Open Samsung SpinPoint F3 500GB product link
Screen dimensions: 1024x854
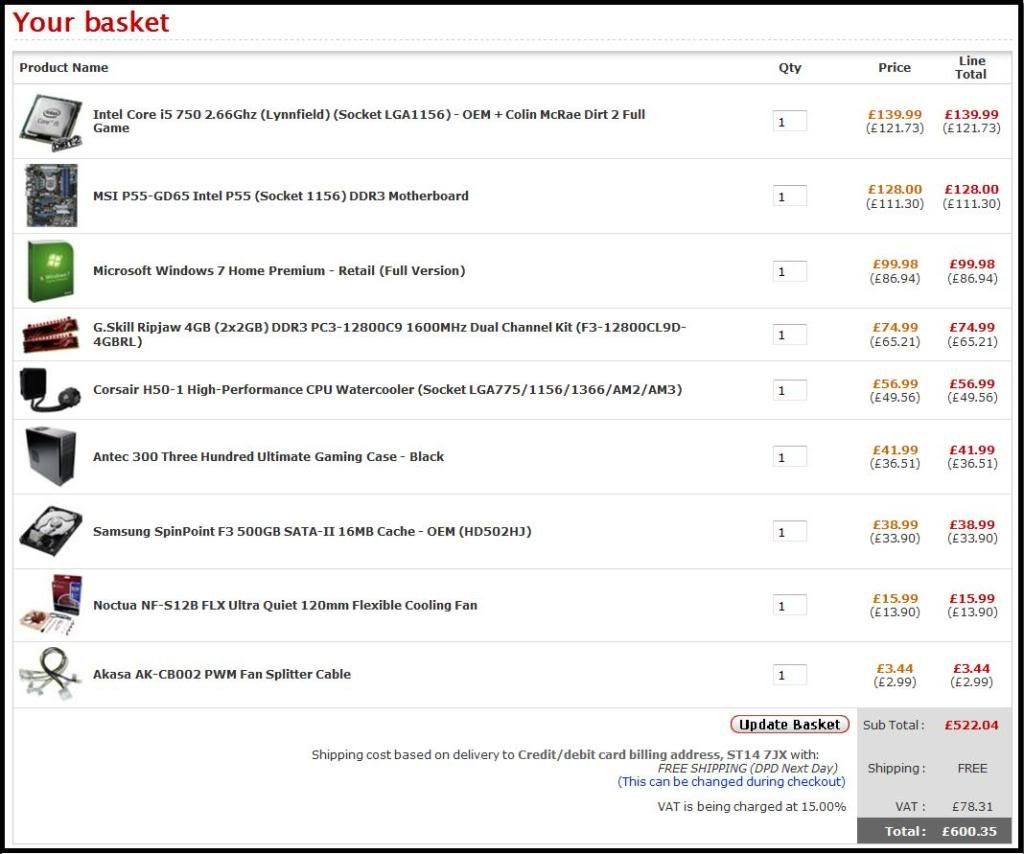pyautogui.click(x=312, y=531)
